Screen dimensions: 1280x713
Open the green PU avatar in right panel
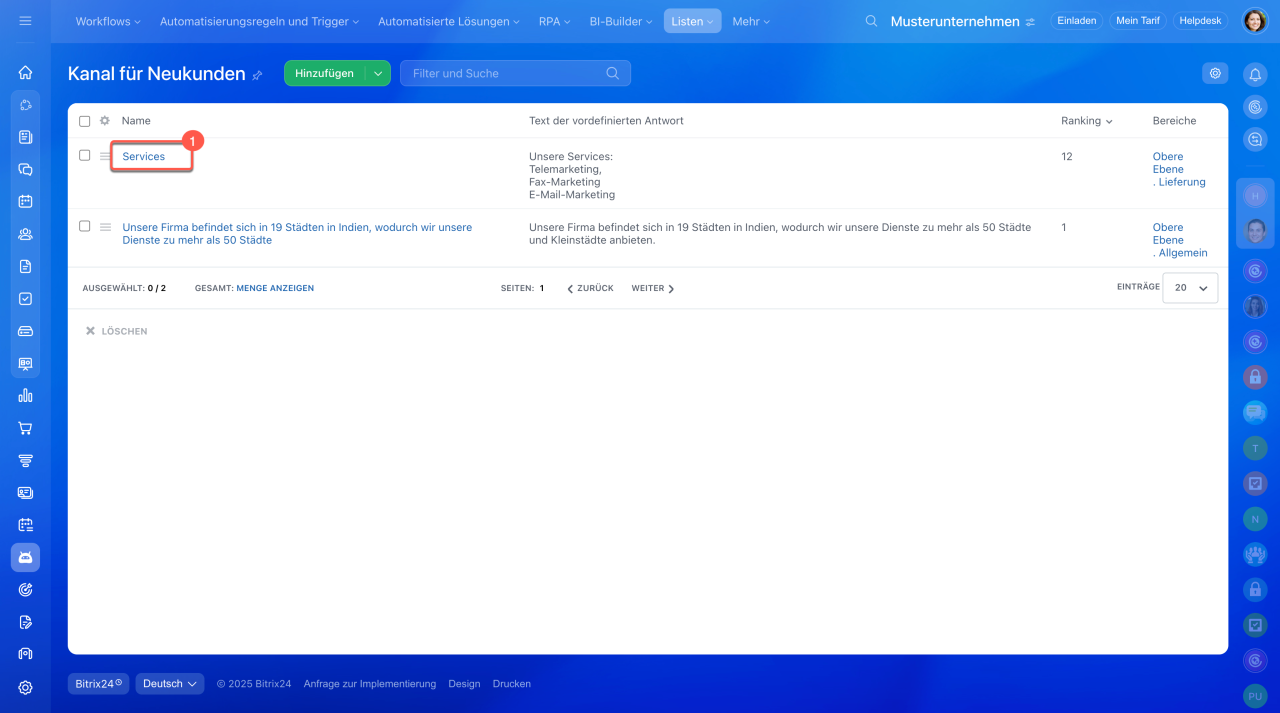1255,694
